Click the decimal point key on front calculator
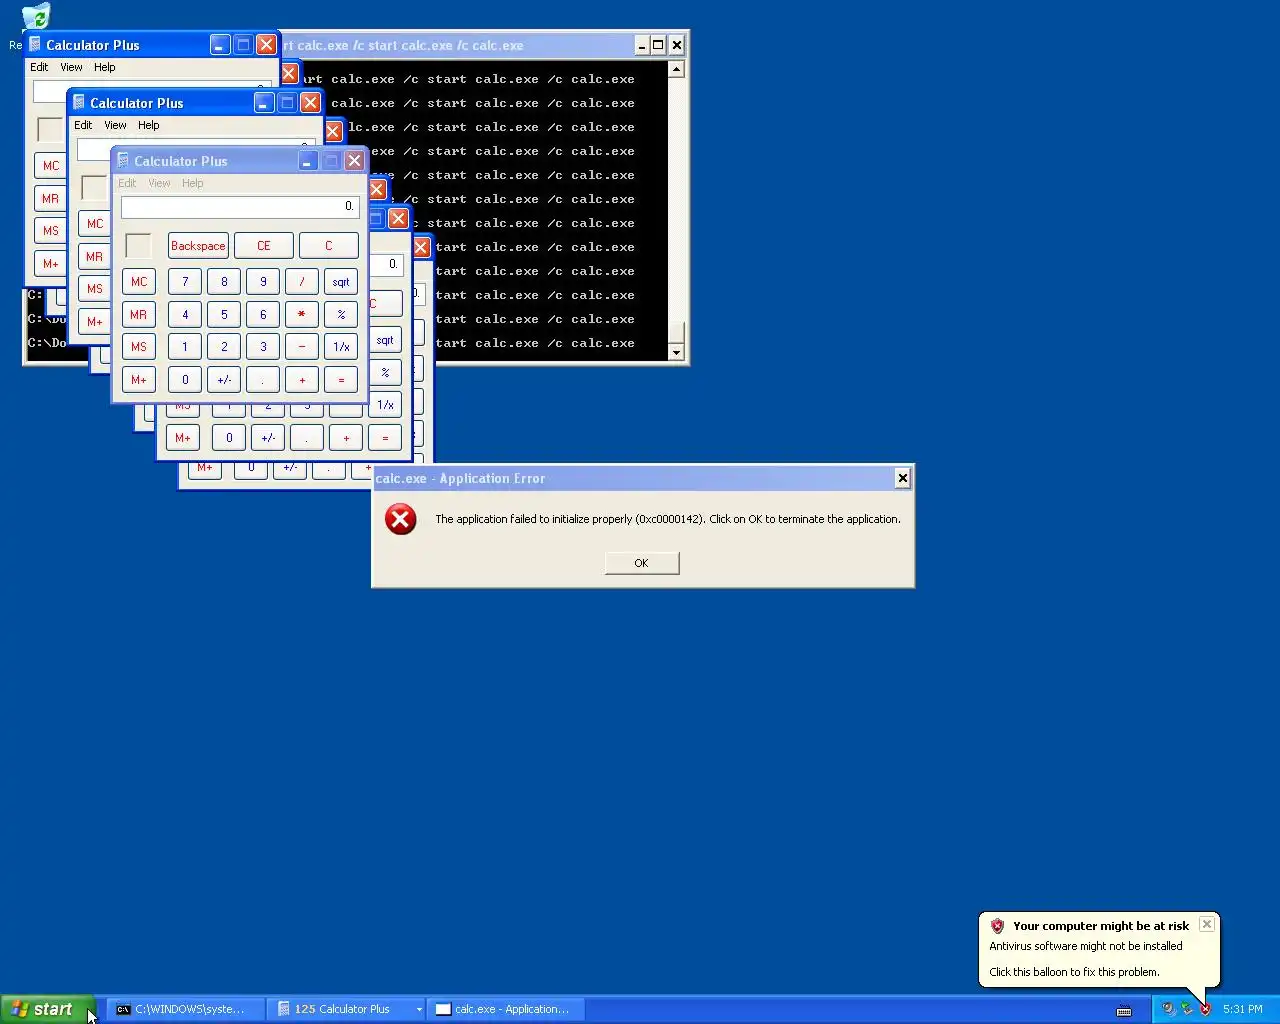Image resolution: width=1280 pixels, height=1024 pixels. pyautogui.click(x=263, y=380)
